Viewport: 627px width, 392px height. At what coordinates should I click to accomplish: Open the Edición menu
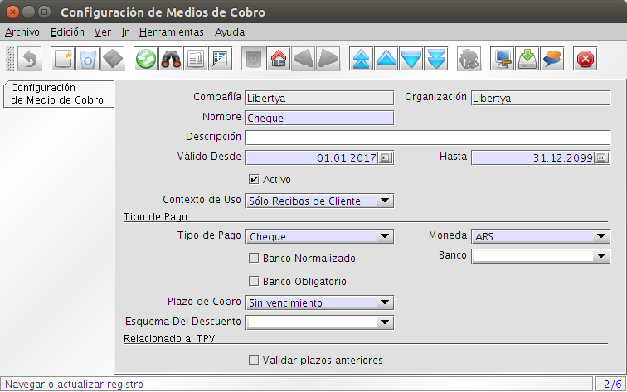point(67,32)
